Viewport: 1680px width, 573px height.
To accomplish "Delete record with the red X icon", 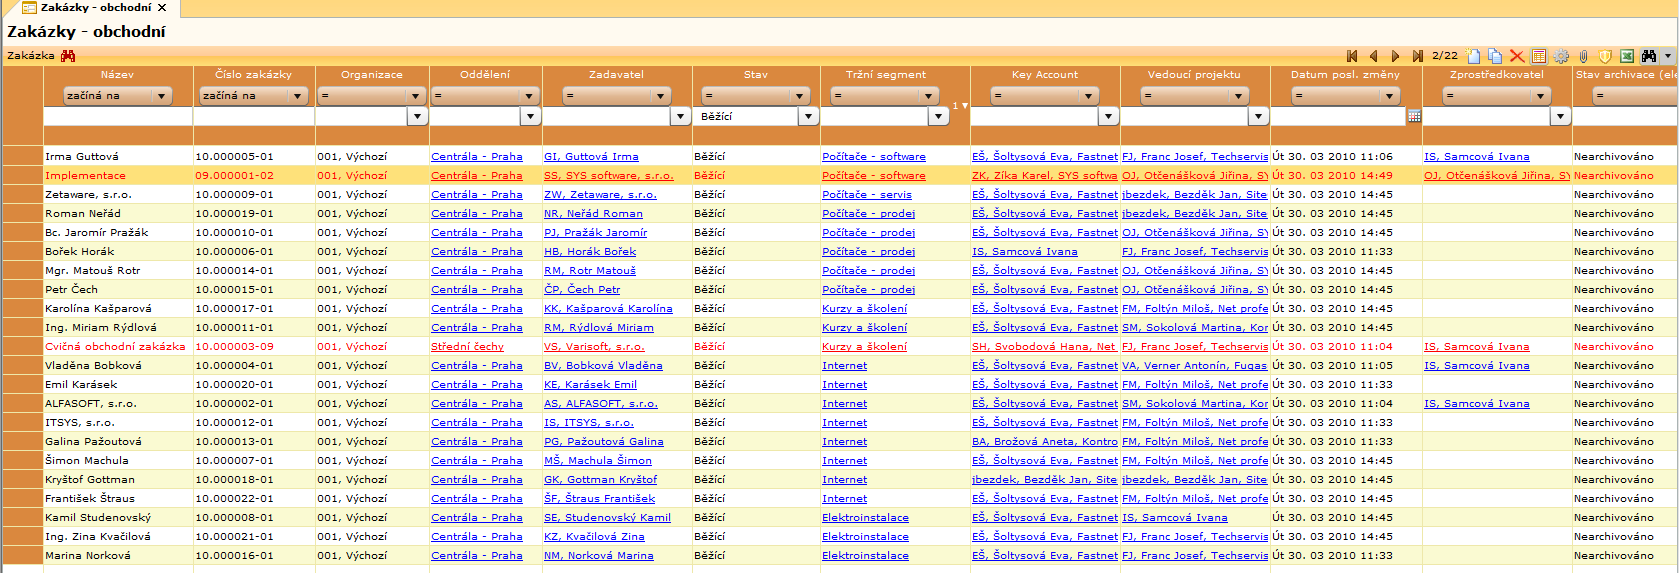I will pos(1517,56).
